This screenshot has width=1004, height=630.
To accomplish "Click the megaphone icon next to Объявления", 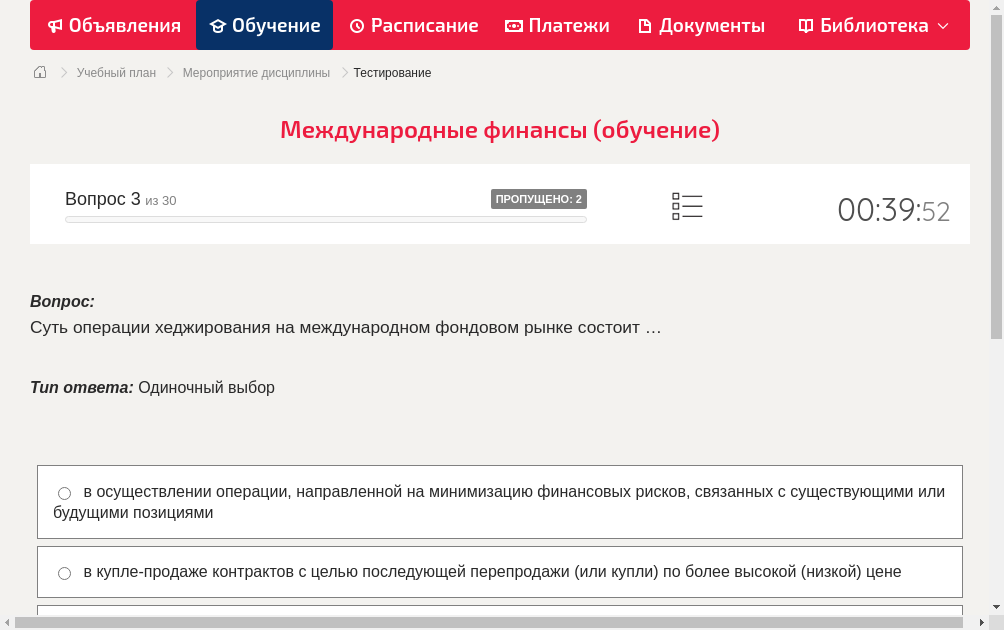I will (x=55, y=26).
